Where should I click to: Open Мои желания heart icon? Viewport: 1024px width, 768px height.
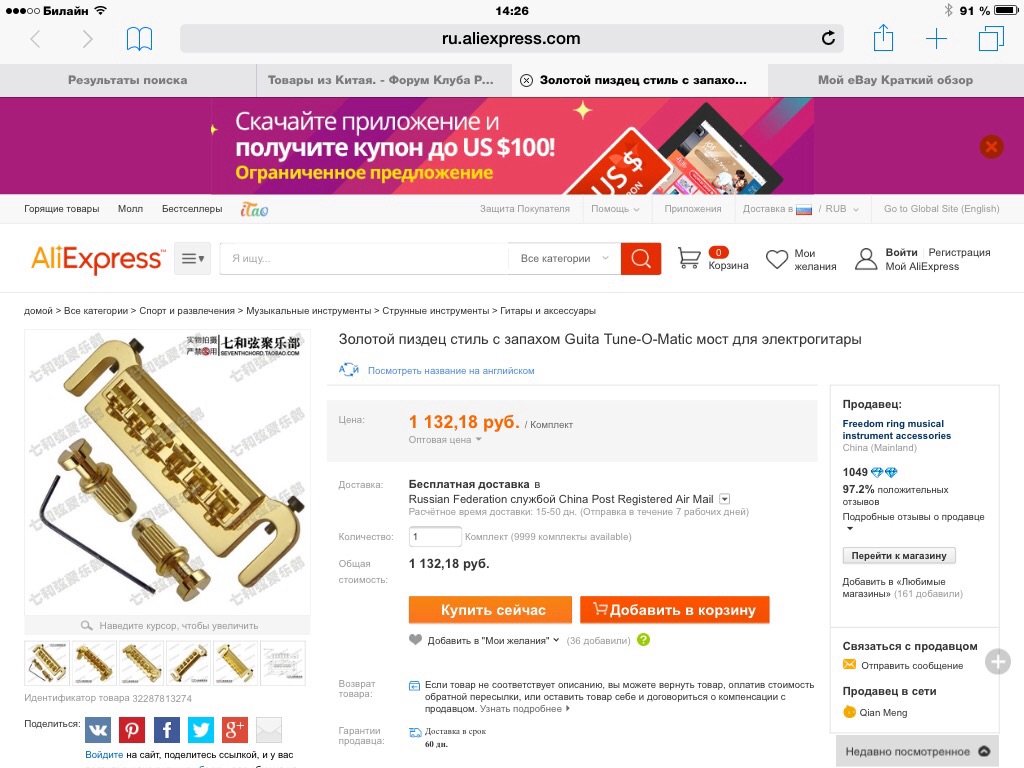(776, 259)
